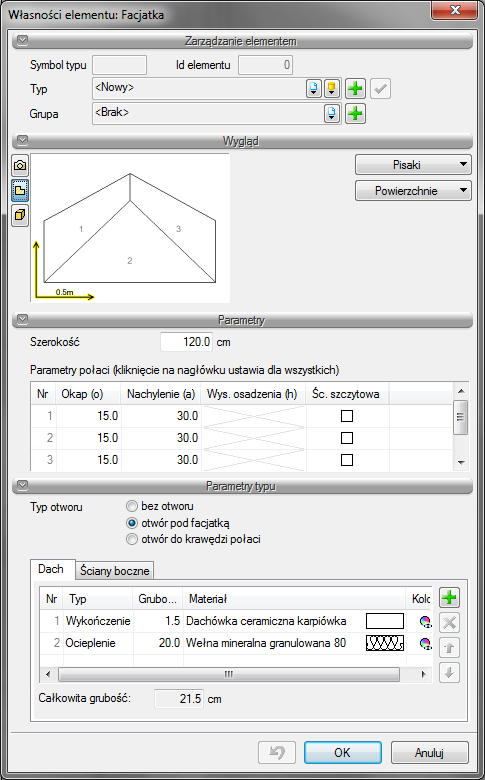Click thickness 20.0 of Ocieplenie layer
Image resolution: width=485 pixels, height=780 pixels.
point(158,643)
